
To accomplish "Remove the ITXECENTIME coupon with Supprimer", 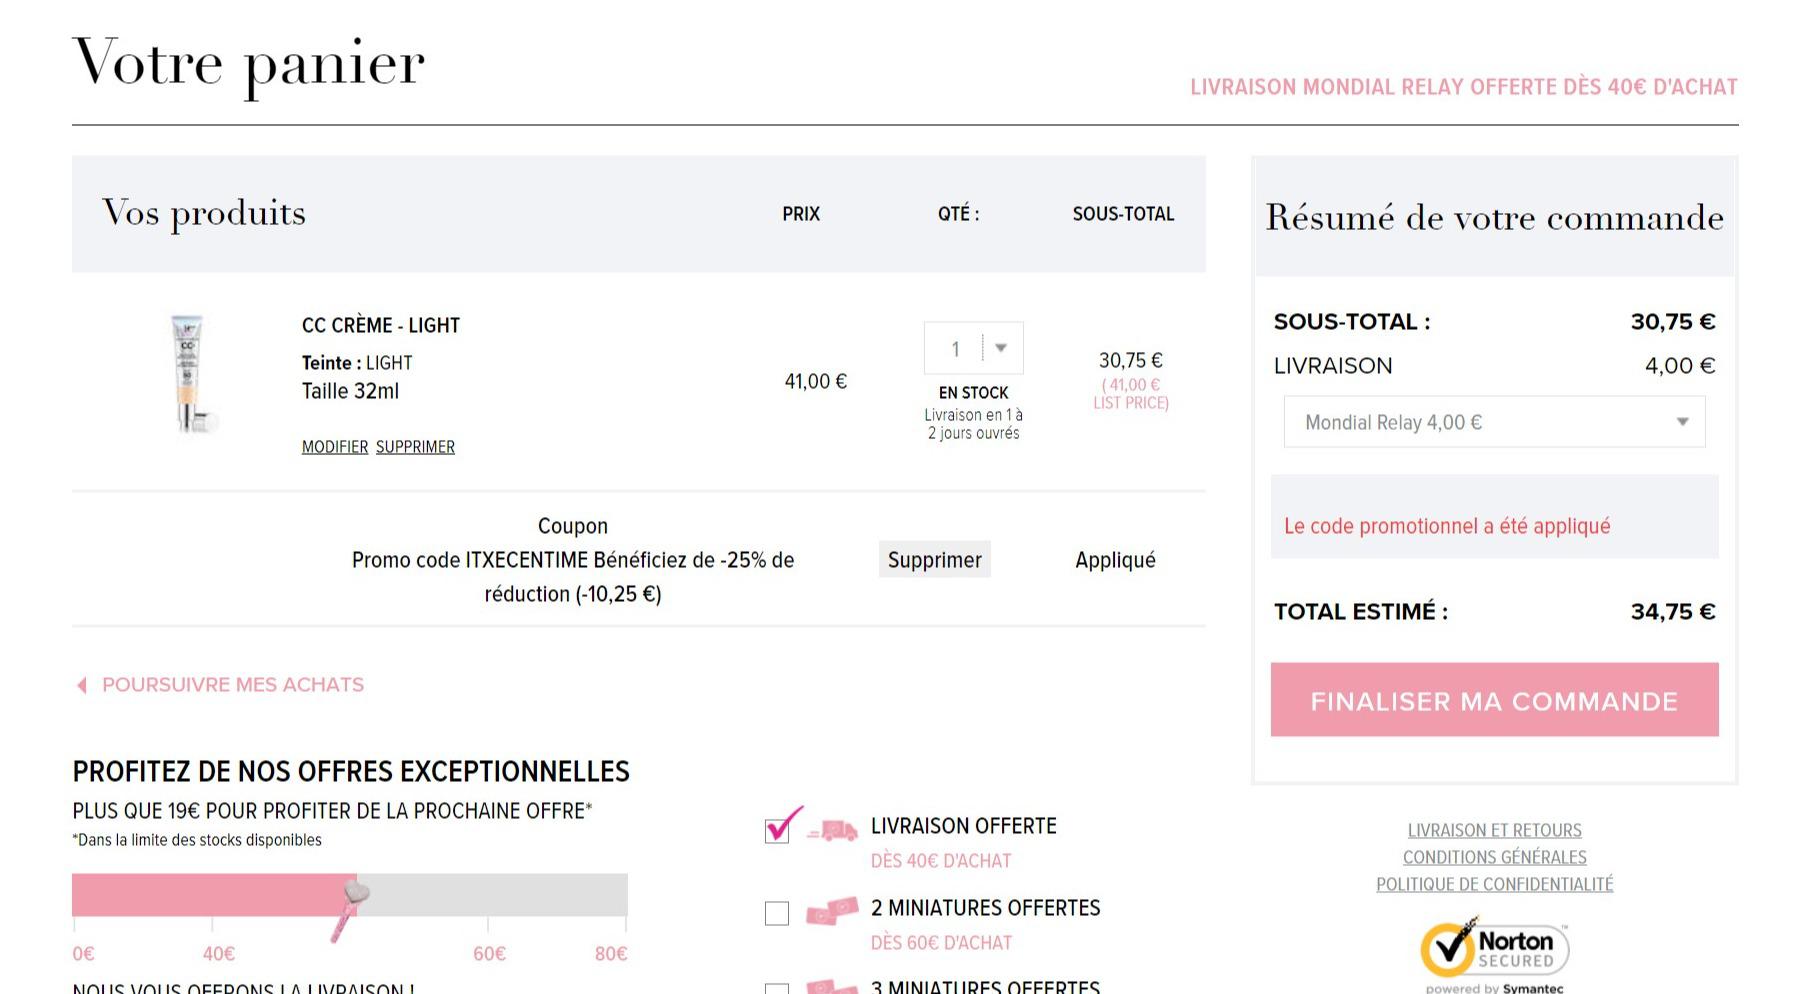I will (x=934, y=560).
